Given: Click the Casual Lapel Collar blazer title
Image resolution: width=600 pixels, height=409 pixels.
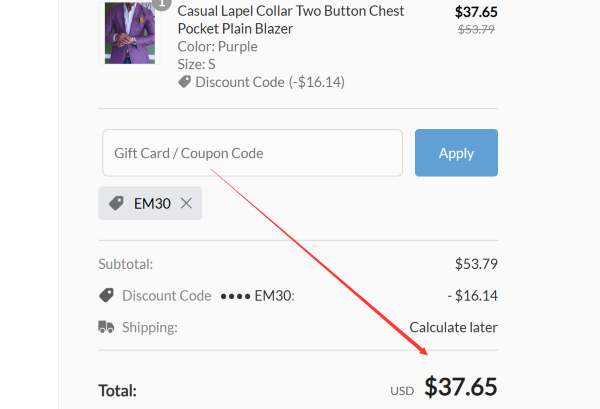Looking at the screenshot, I should click(290, 20).
